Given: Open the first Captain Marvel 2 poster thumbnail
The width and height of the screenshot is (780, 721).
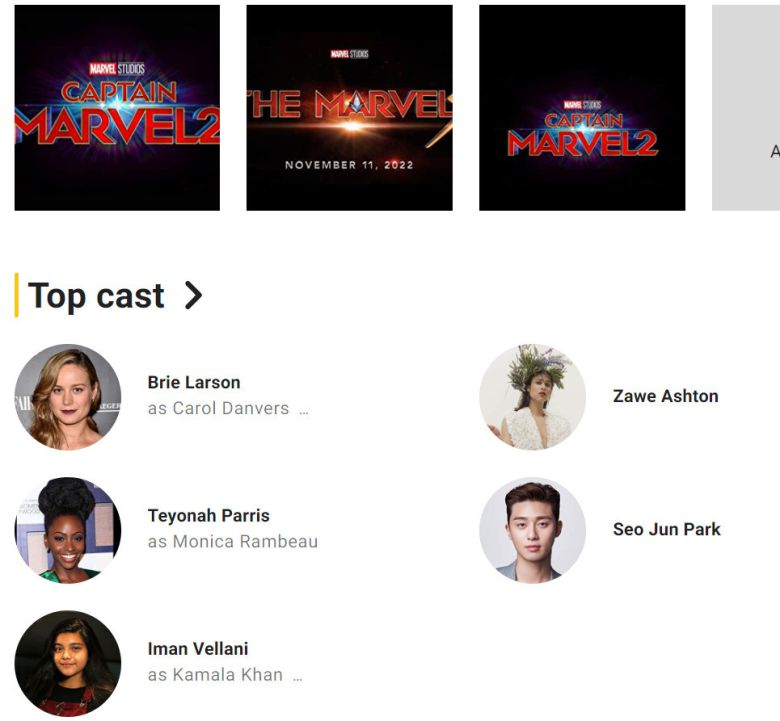Looking at the screenshot, I should click(117, 108).
